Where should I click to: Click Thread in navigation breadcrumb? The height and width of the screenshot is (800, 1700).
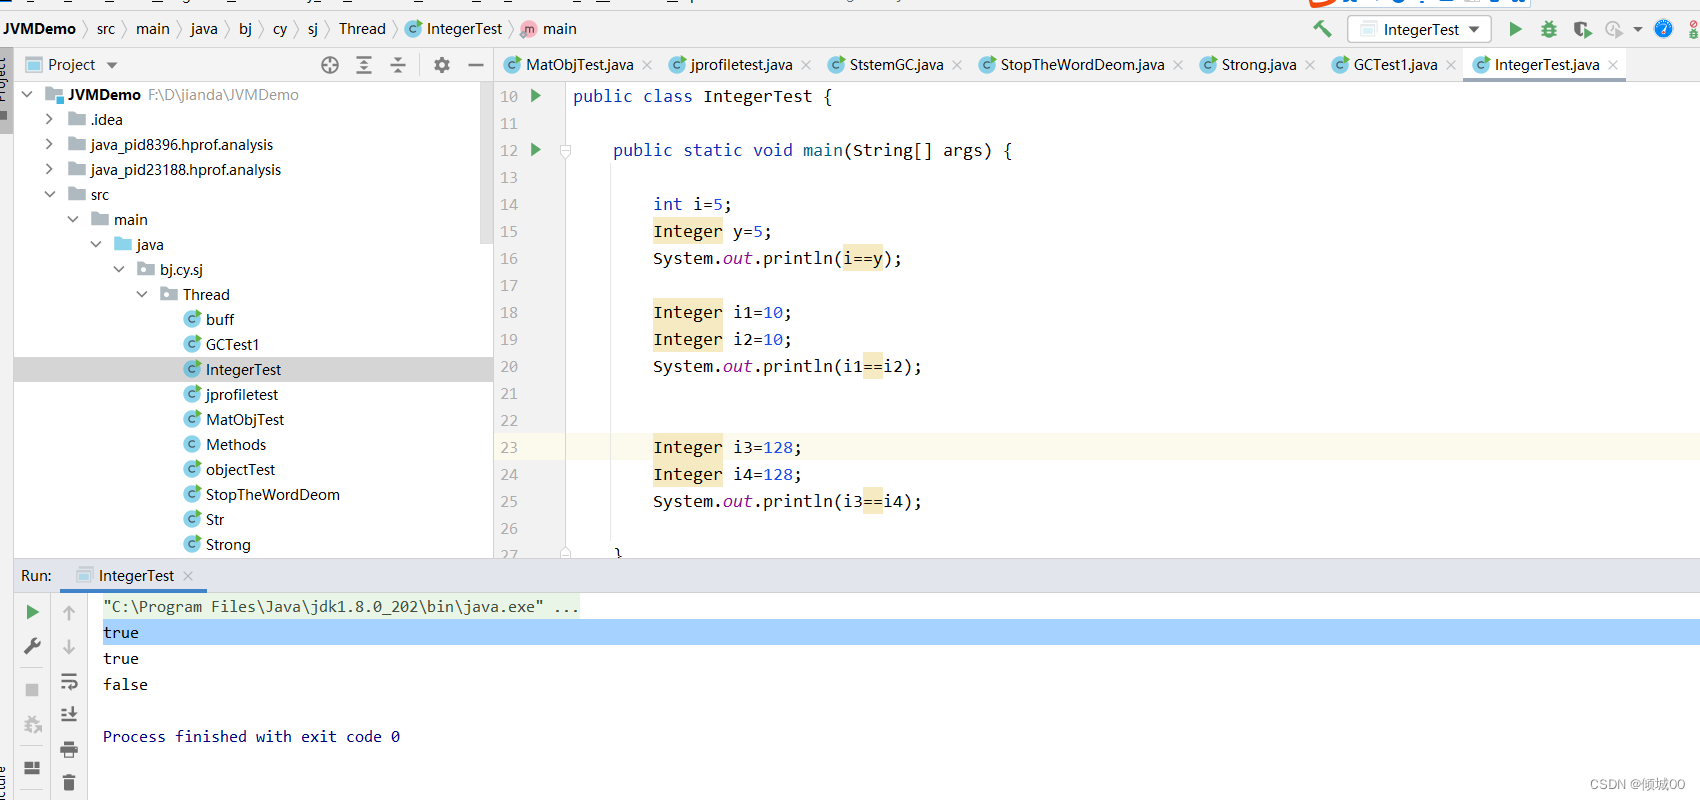[x=362, y=29]
